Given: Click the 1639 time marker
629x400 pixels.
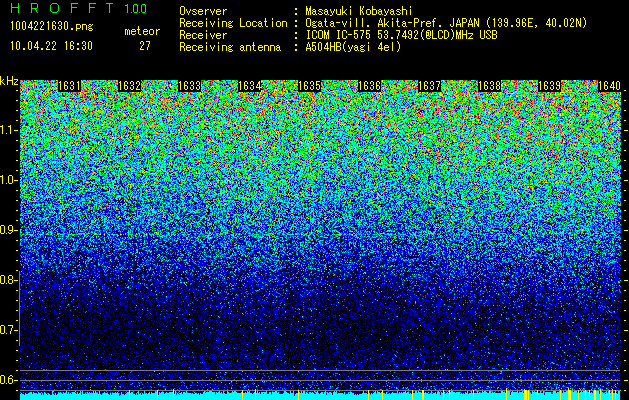Looking at the screenshot, I should 549,86.
